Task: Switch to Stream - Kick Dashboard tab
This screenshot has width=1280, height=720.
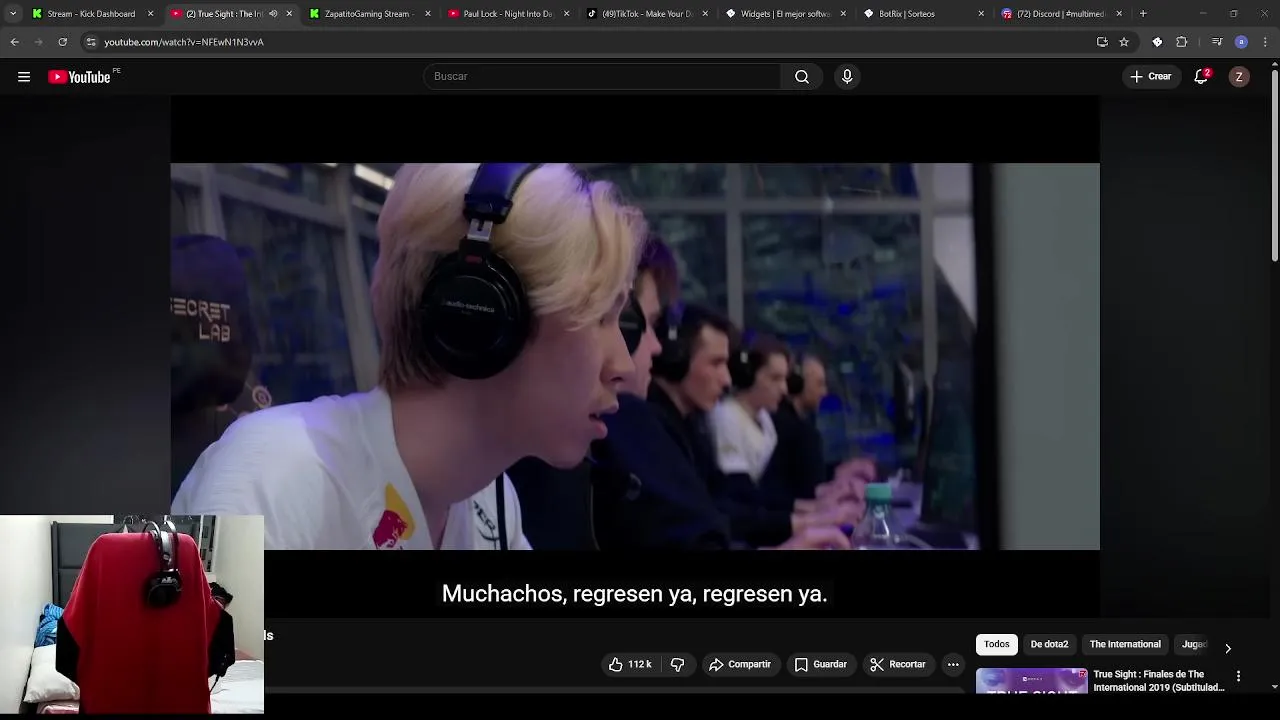Action: click(x=84, y=14)
